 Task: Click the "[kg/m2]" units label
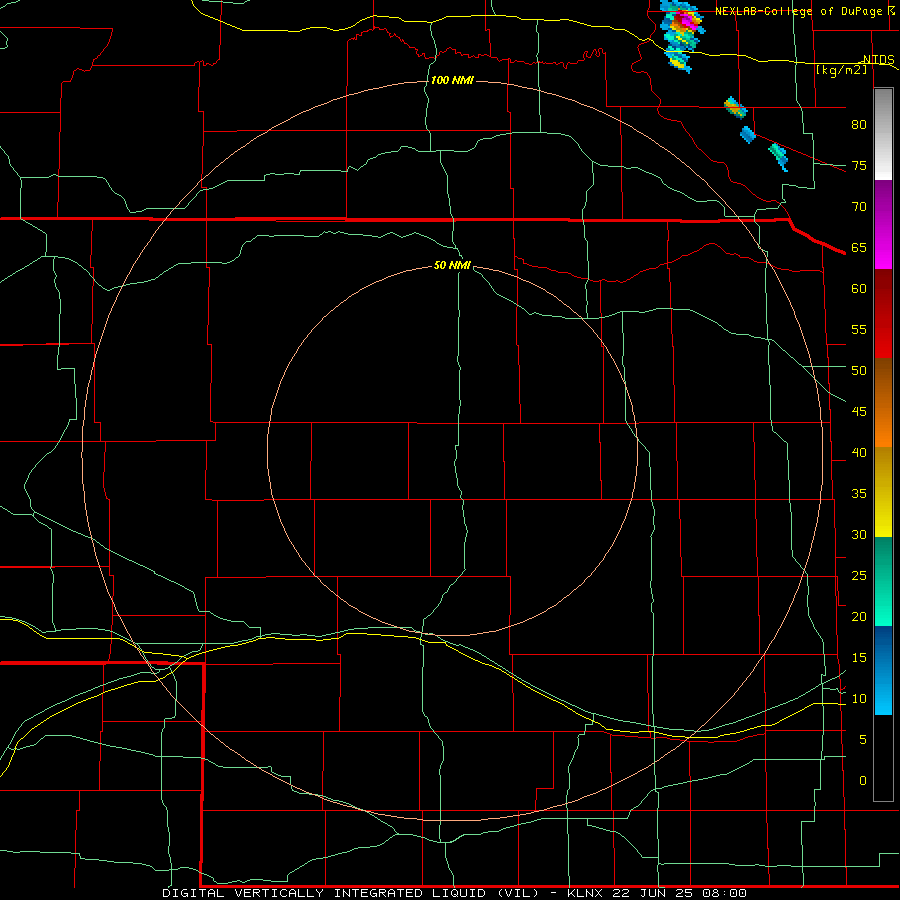point(841,70)
